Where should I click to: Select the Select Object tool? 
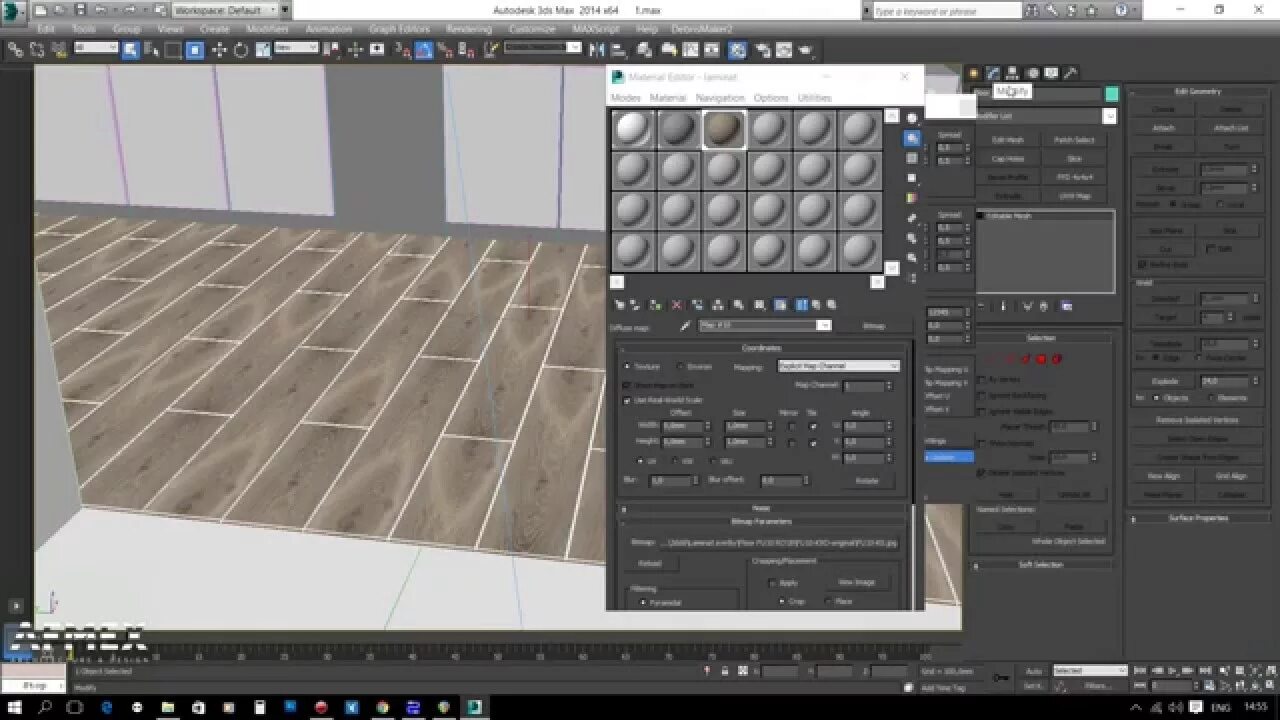click(x=130, y=50)
